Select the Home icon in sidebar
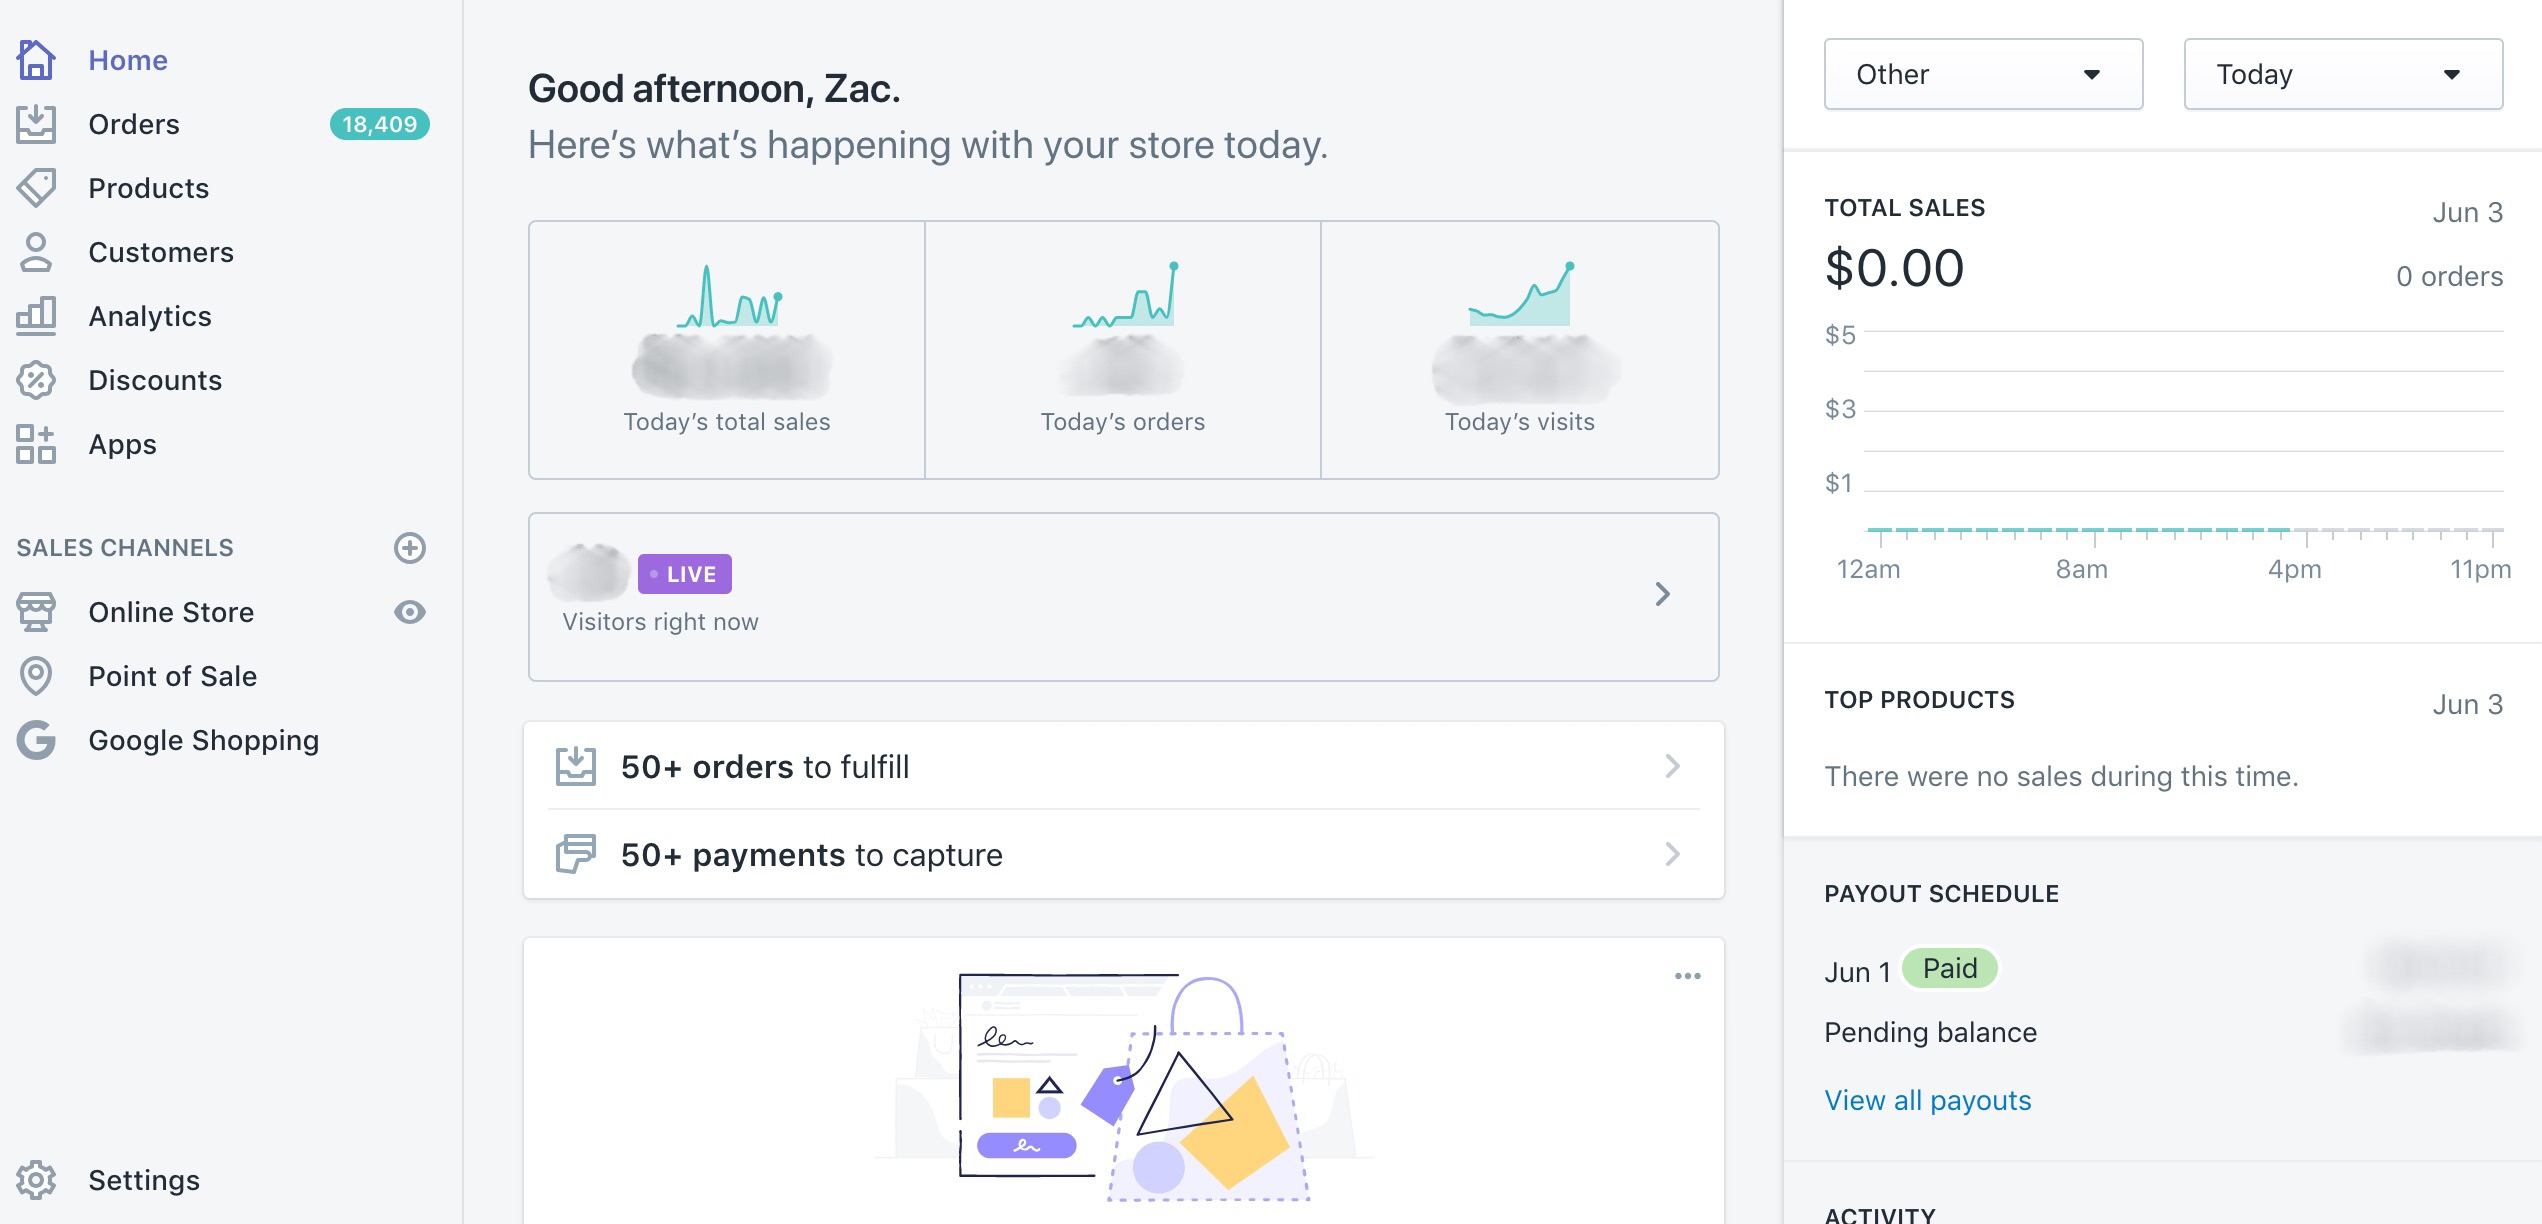 pyautogui.click(x=36, y=60)
